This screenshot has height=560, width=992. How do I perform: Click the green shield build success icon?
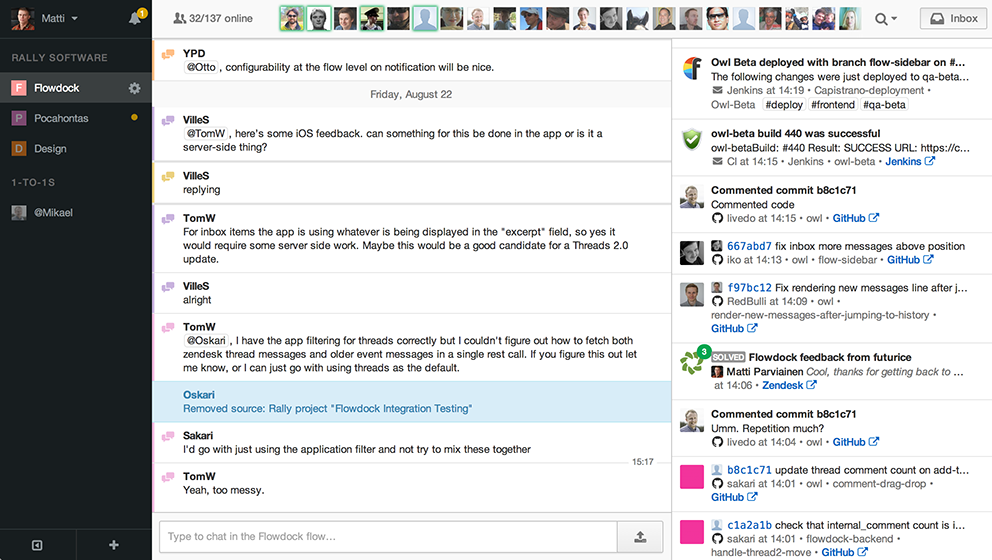691,140
